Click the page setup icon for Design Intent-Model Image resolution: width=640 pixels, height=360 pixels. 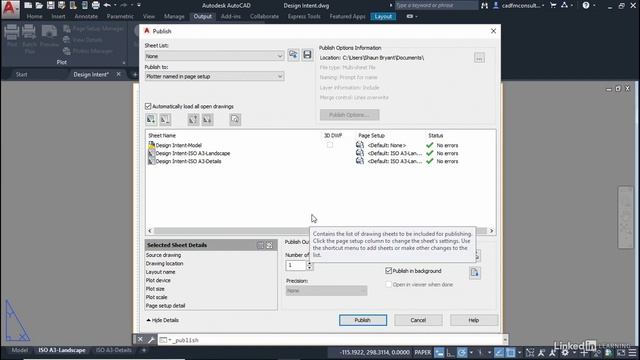(360, 145)
